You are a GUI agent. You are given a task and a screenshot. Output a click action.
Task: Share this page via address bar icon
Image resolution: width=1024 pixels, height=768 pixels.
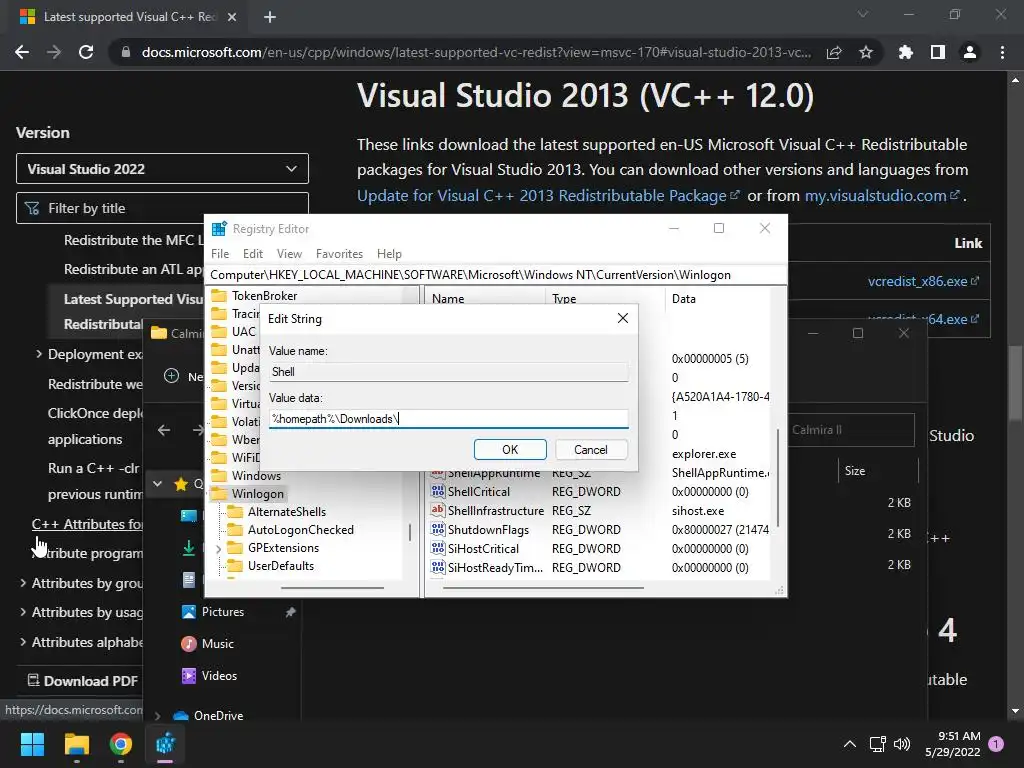tap(834, 52)
